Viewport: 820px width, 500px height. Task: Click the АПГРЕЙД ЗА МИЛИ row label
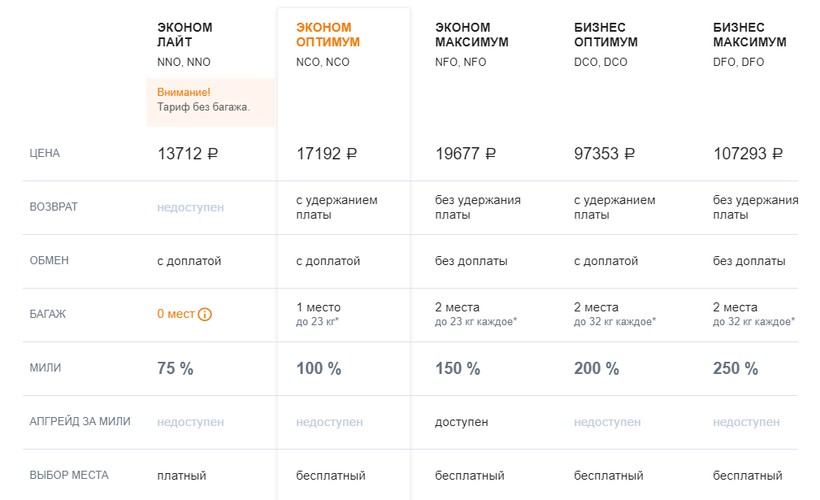point(81,422)
